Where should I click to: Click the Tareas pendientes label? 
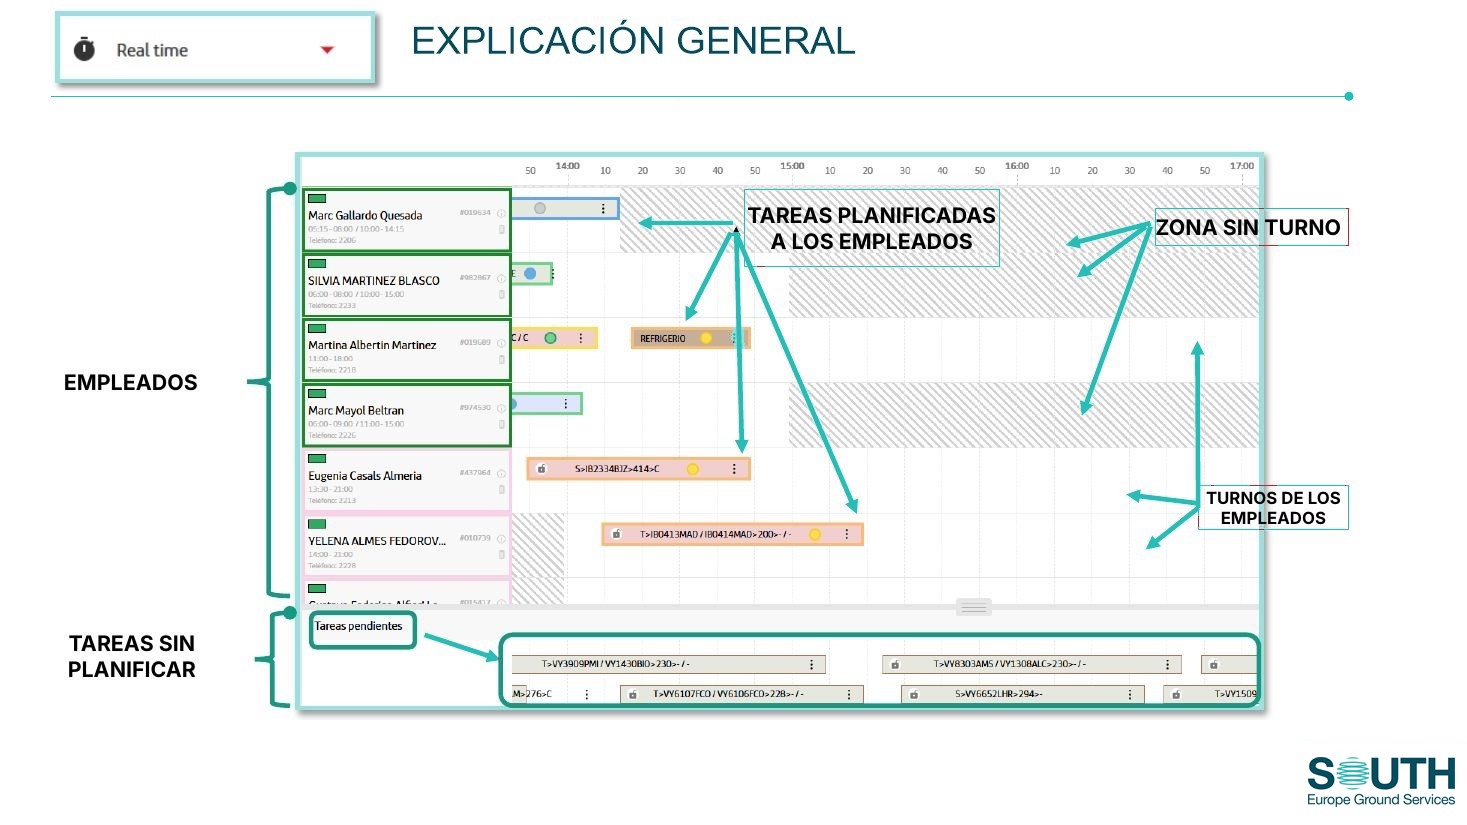(358, 626)
